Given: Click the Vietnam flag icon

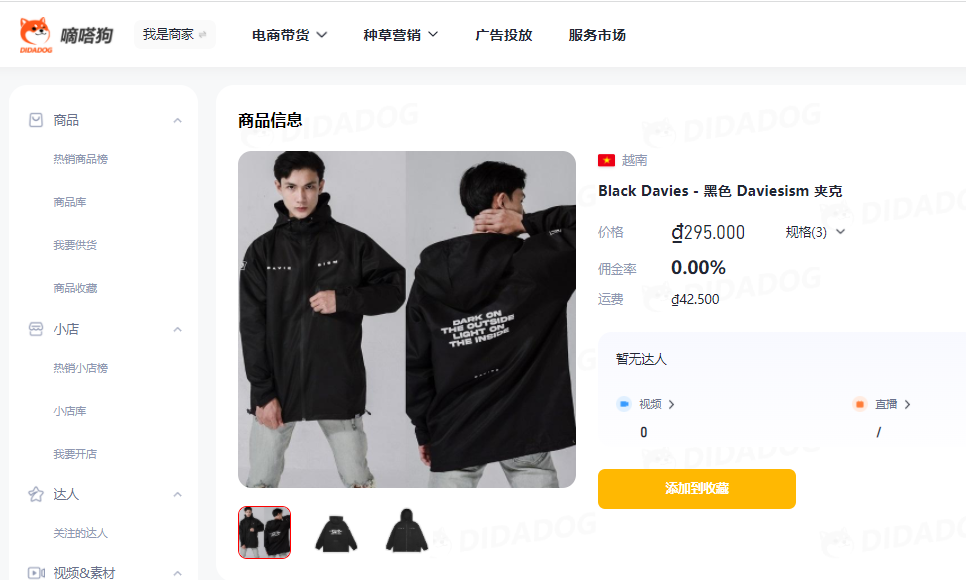Looking at the screenshot, I should point(606,160).
